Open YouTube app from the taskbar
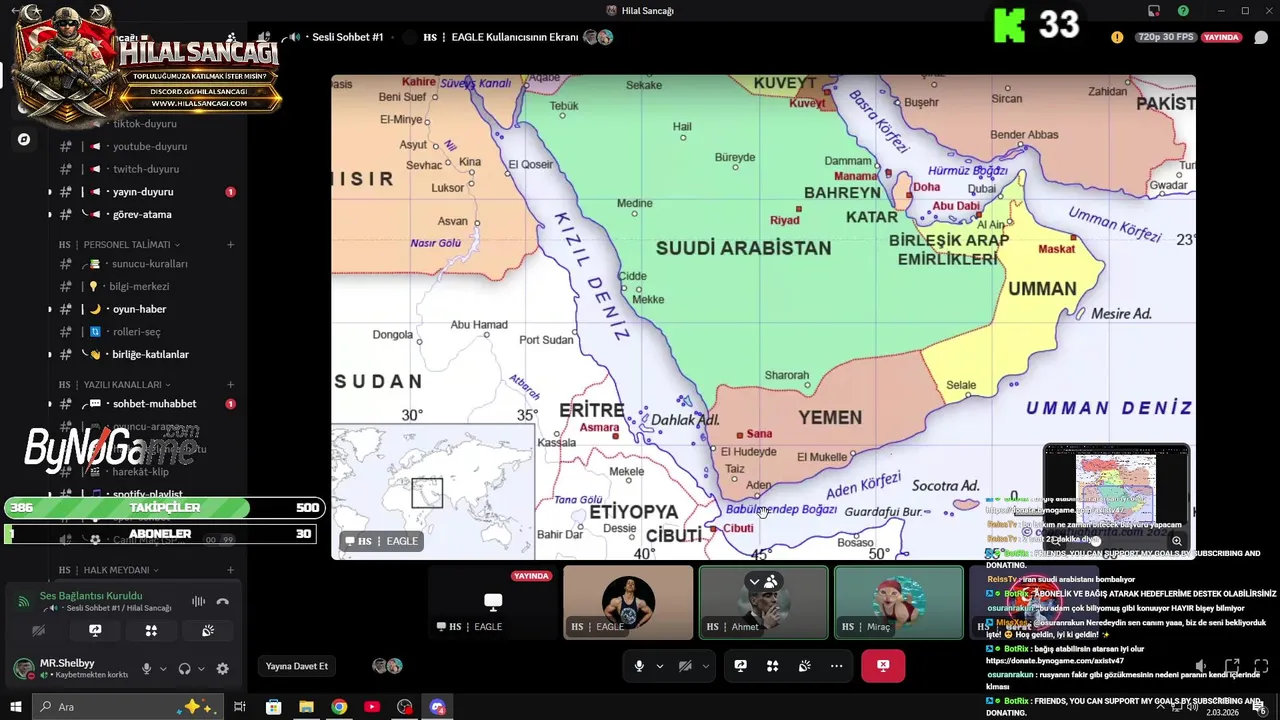Screen dimensions: 1280x720 372,707
